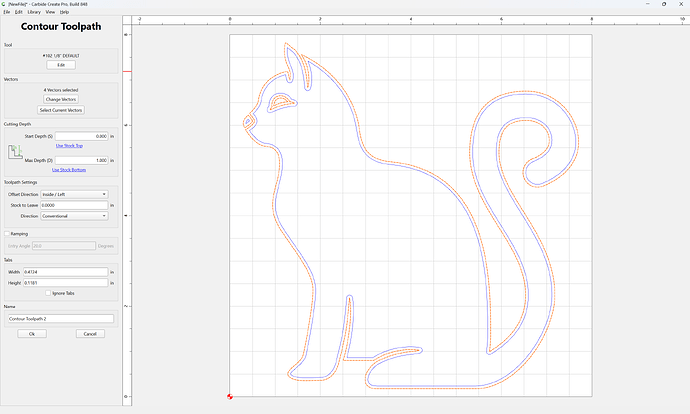Screen dimensions: 690x414
Task: Click the Use Stock Top link
Action: click(x=69, y=146)
